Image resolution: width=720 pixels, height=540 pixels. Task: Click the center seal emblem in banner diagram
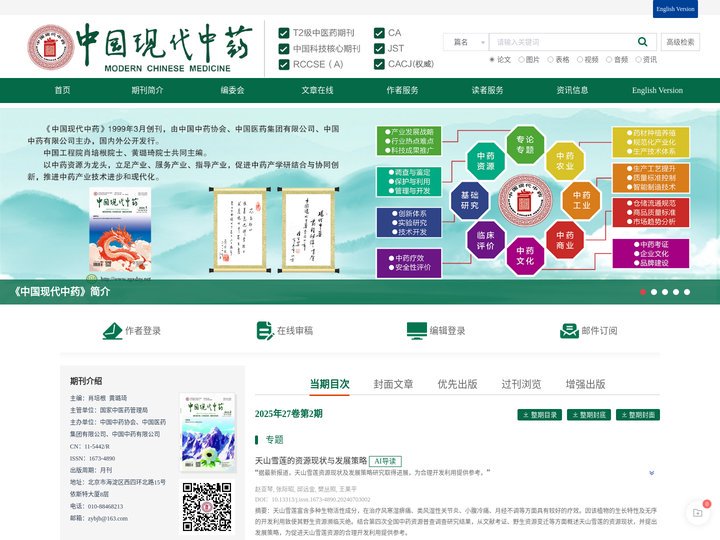(525, 200)
